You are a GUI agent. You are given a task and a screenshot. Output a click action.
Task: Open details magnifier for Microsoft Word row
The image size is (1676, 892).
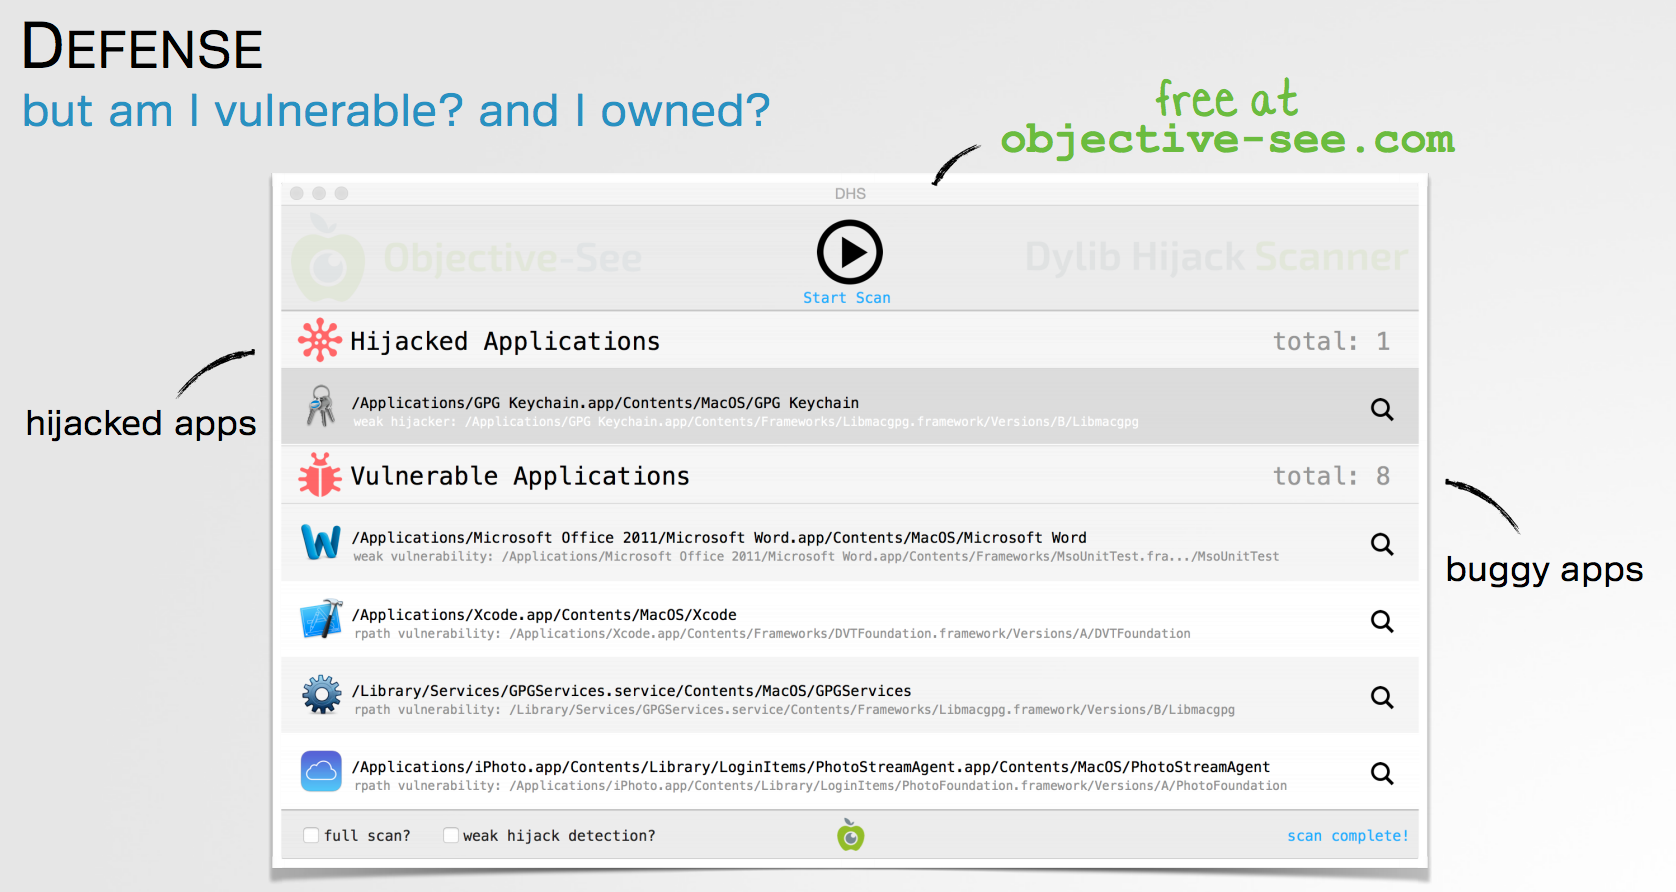1382,544
